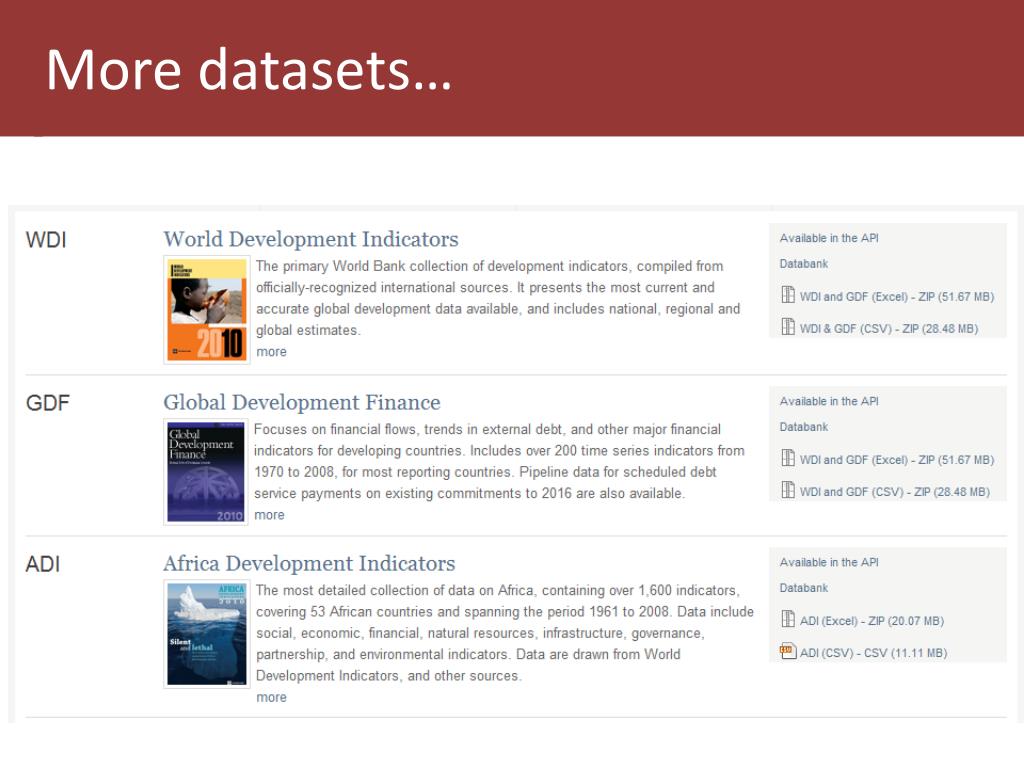Click the Global Development Finance 2010 cover thumbnail
Screen dimensions: 1024x768
point(206,472)
